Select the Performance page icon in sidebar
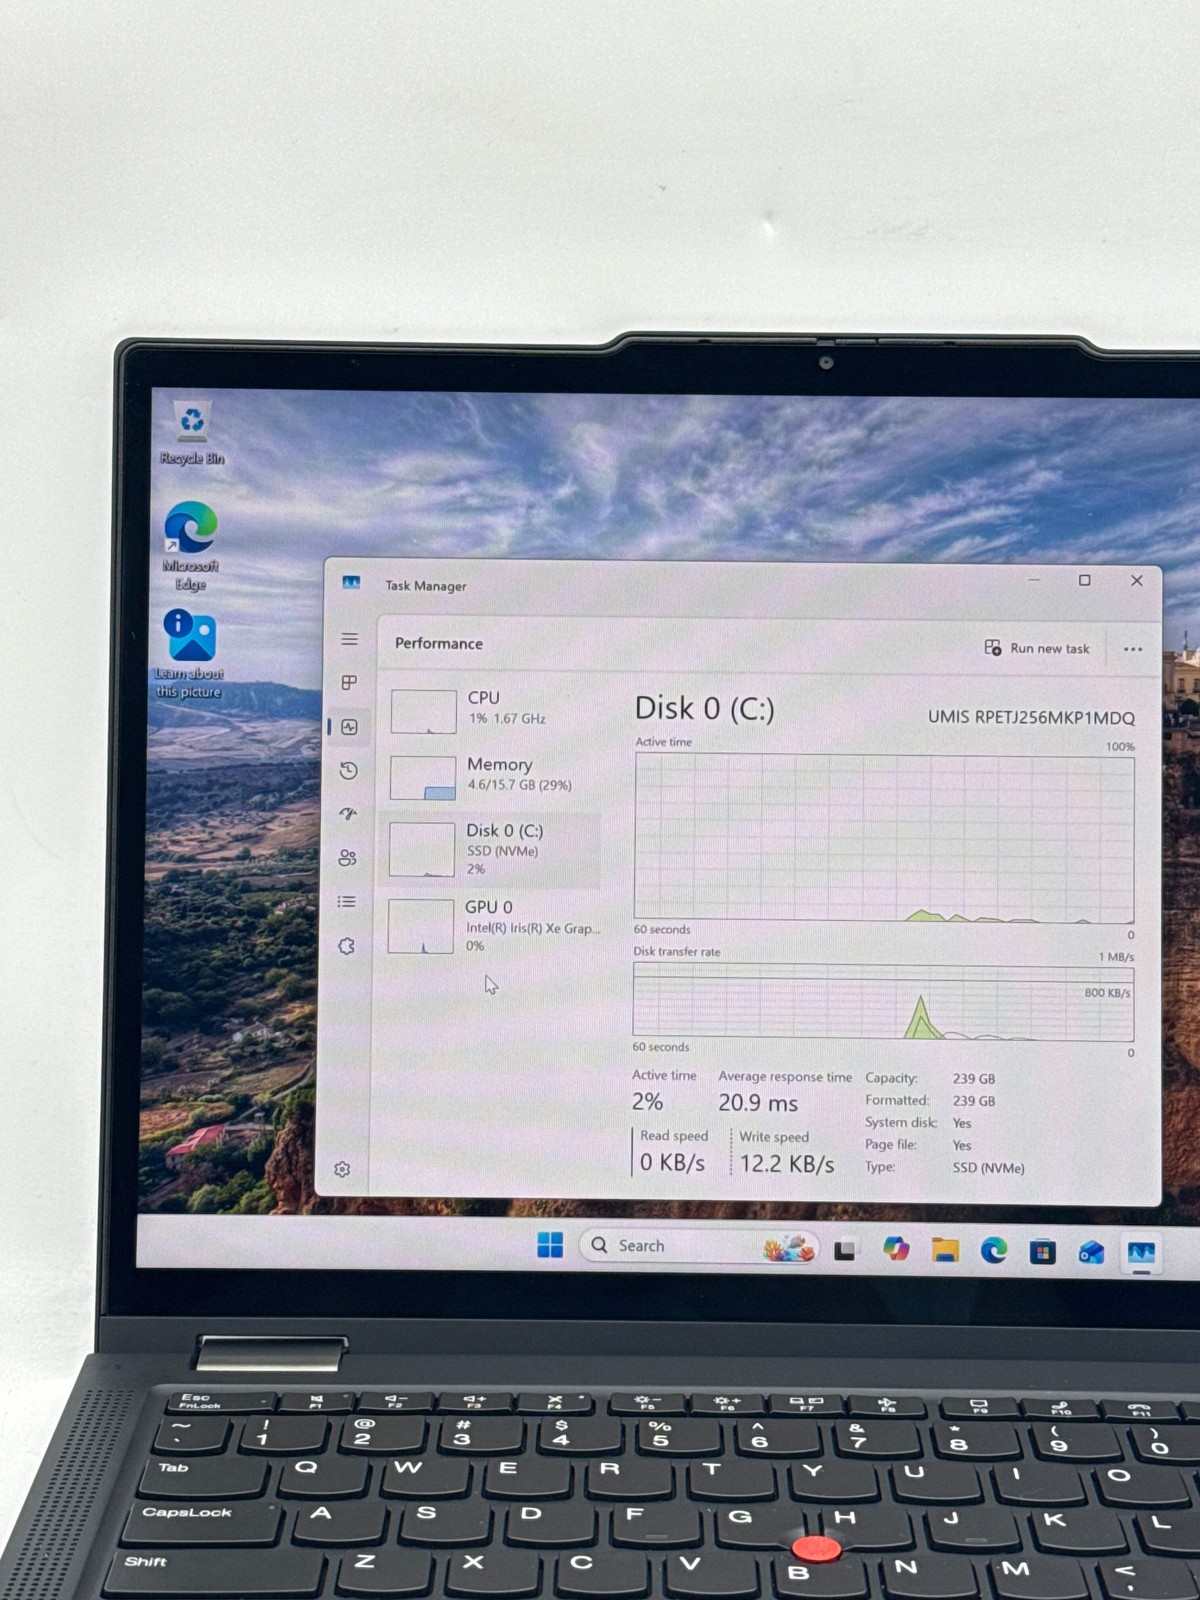 (349, 727)
